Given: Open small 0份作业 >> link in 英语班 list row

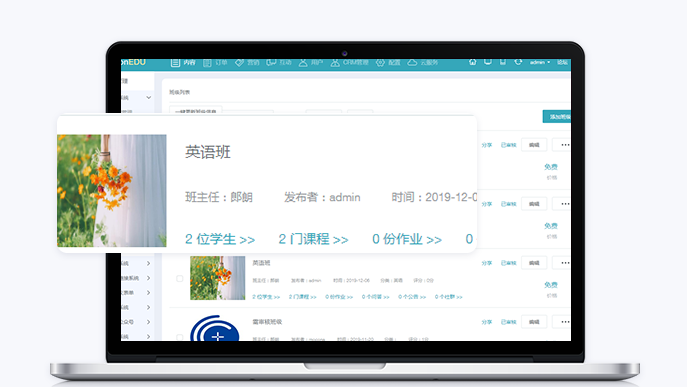Looking at the screenshot, I should click(x=339, y=297).
